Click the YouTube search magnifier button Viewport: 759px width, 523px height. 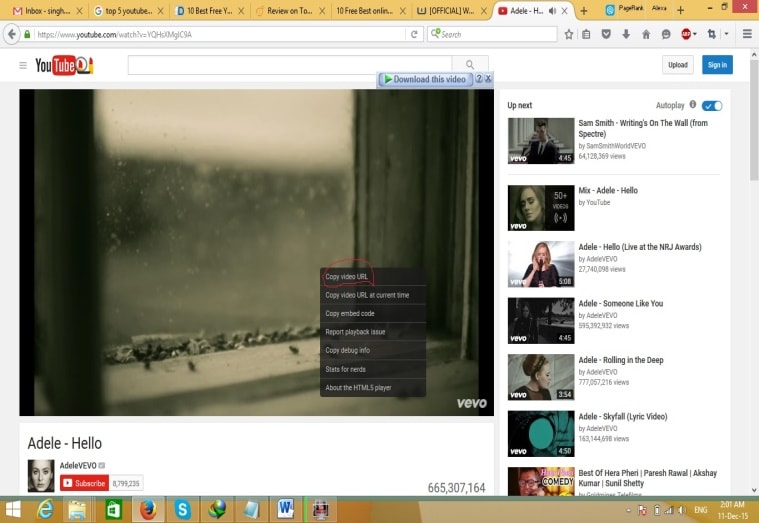pos(470,65)
